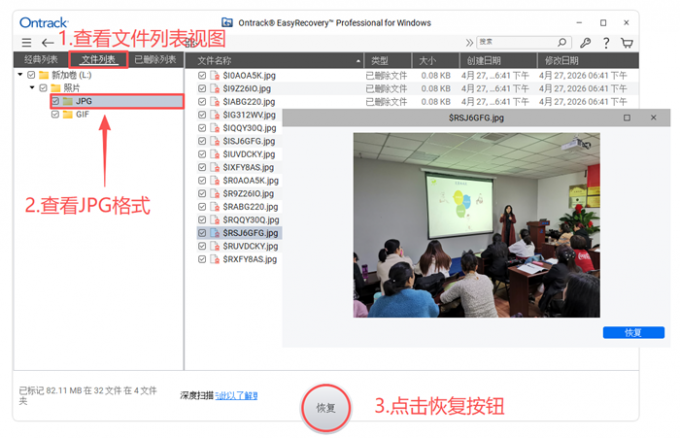Open the shopping cart icon
The height and width of the screenshot is (438, 680).
(x=627, y=42)
